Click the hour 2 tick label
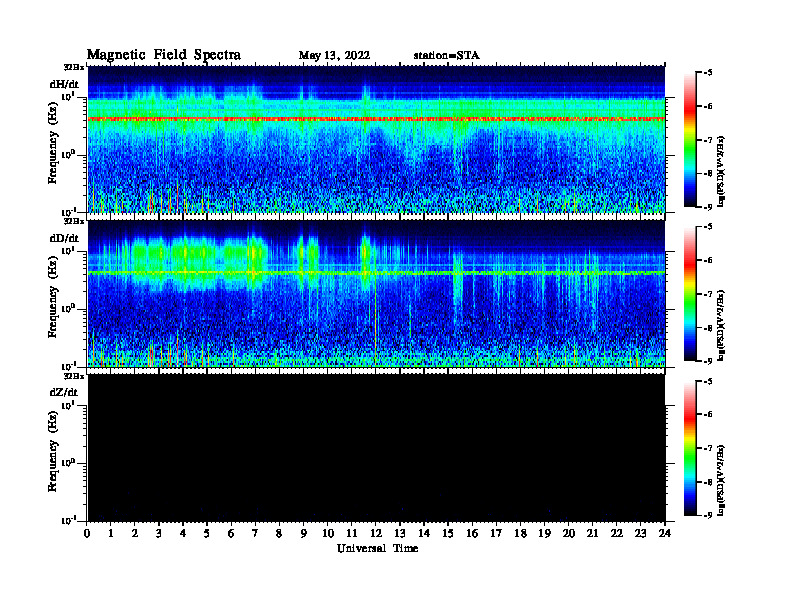Screen dimensions: 792x612 [x=135, y=534]
